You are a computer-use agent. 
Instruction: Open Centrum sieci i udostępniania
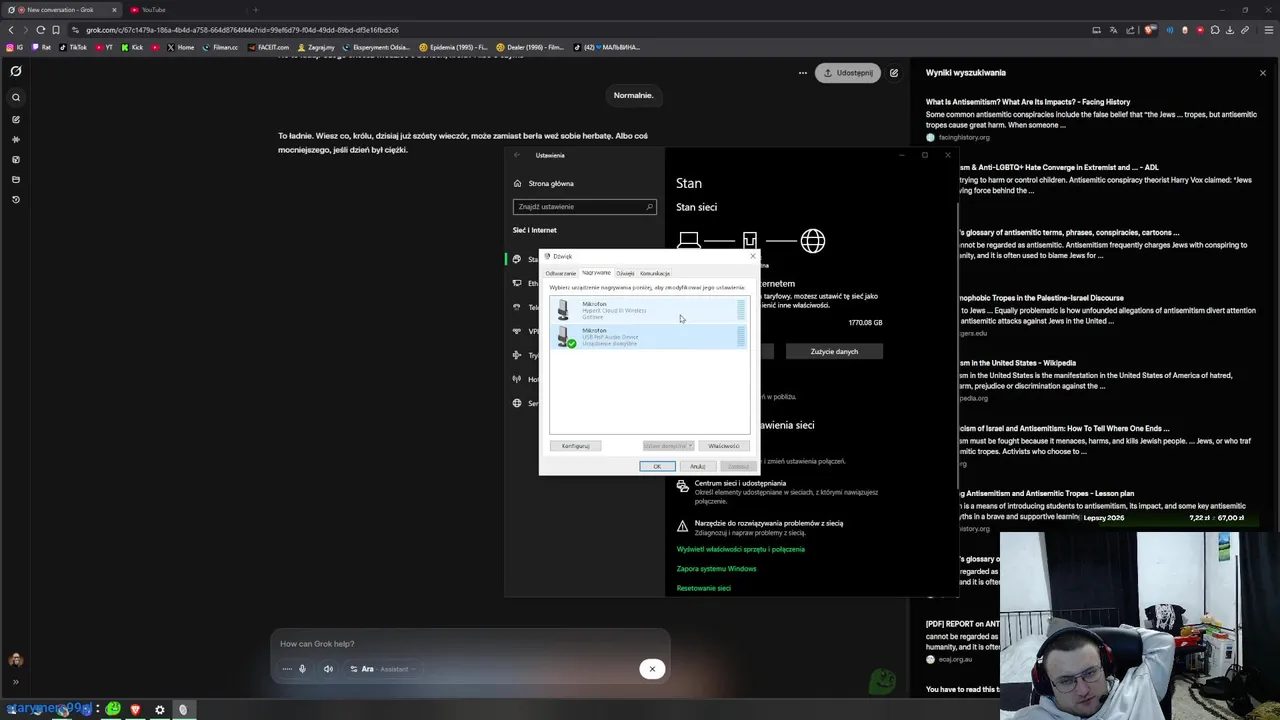click(x=780, y=492)
